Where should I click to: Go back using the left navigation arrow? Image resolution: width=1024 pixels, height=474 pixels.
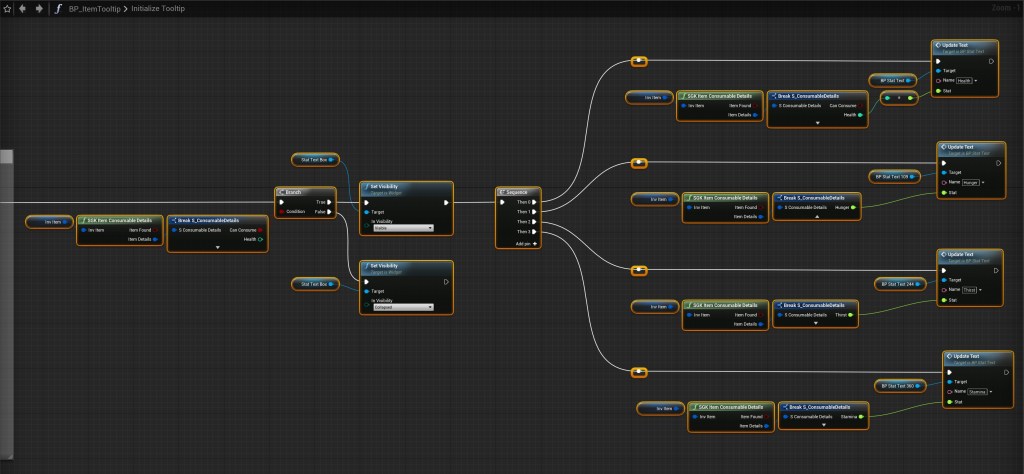tap(24, 8)
